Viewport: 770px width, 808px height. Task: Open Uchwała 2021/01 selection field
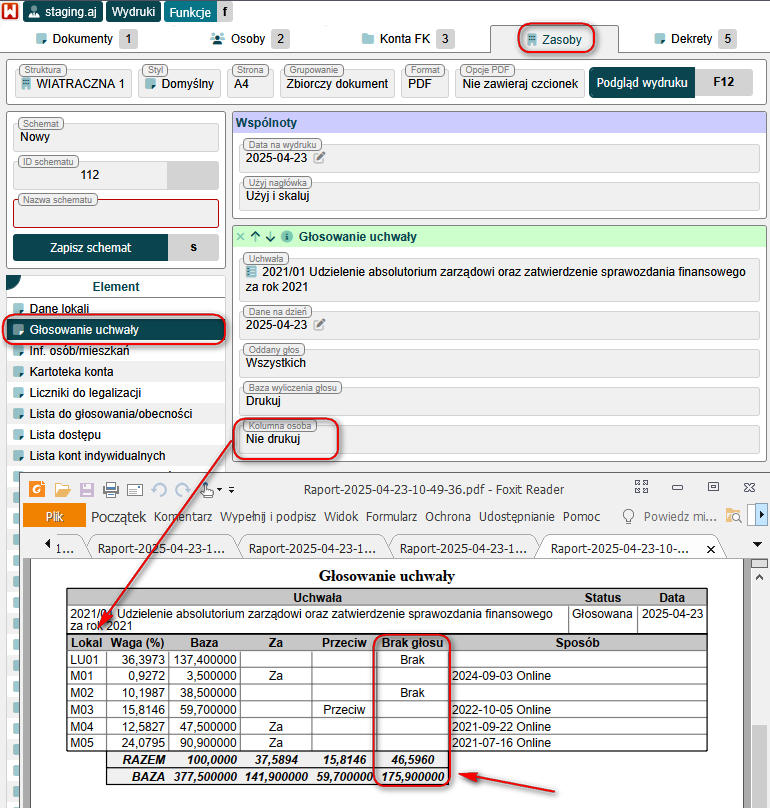[501, 279]
